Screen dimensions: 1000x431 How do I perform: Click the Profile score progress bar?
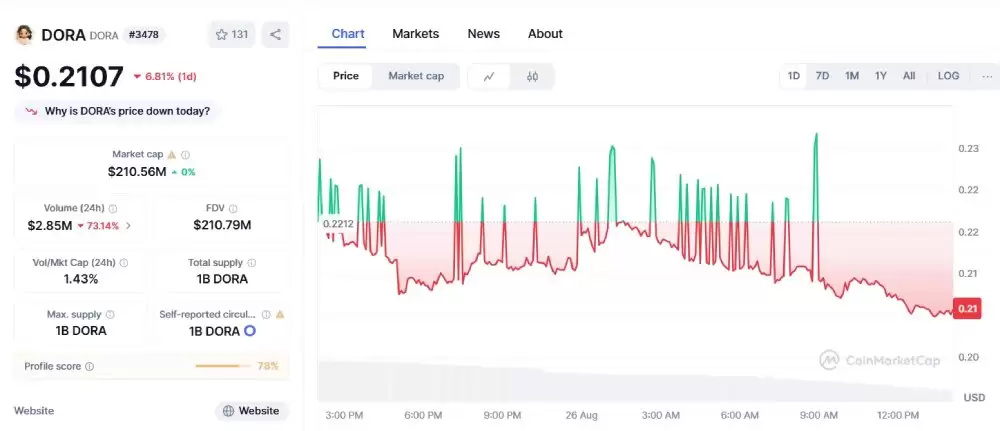tap(223, 366)
